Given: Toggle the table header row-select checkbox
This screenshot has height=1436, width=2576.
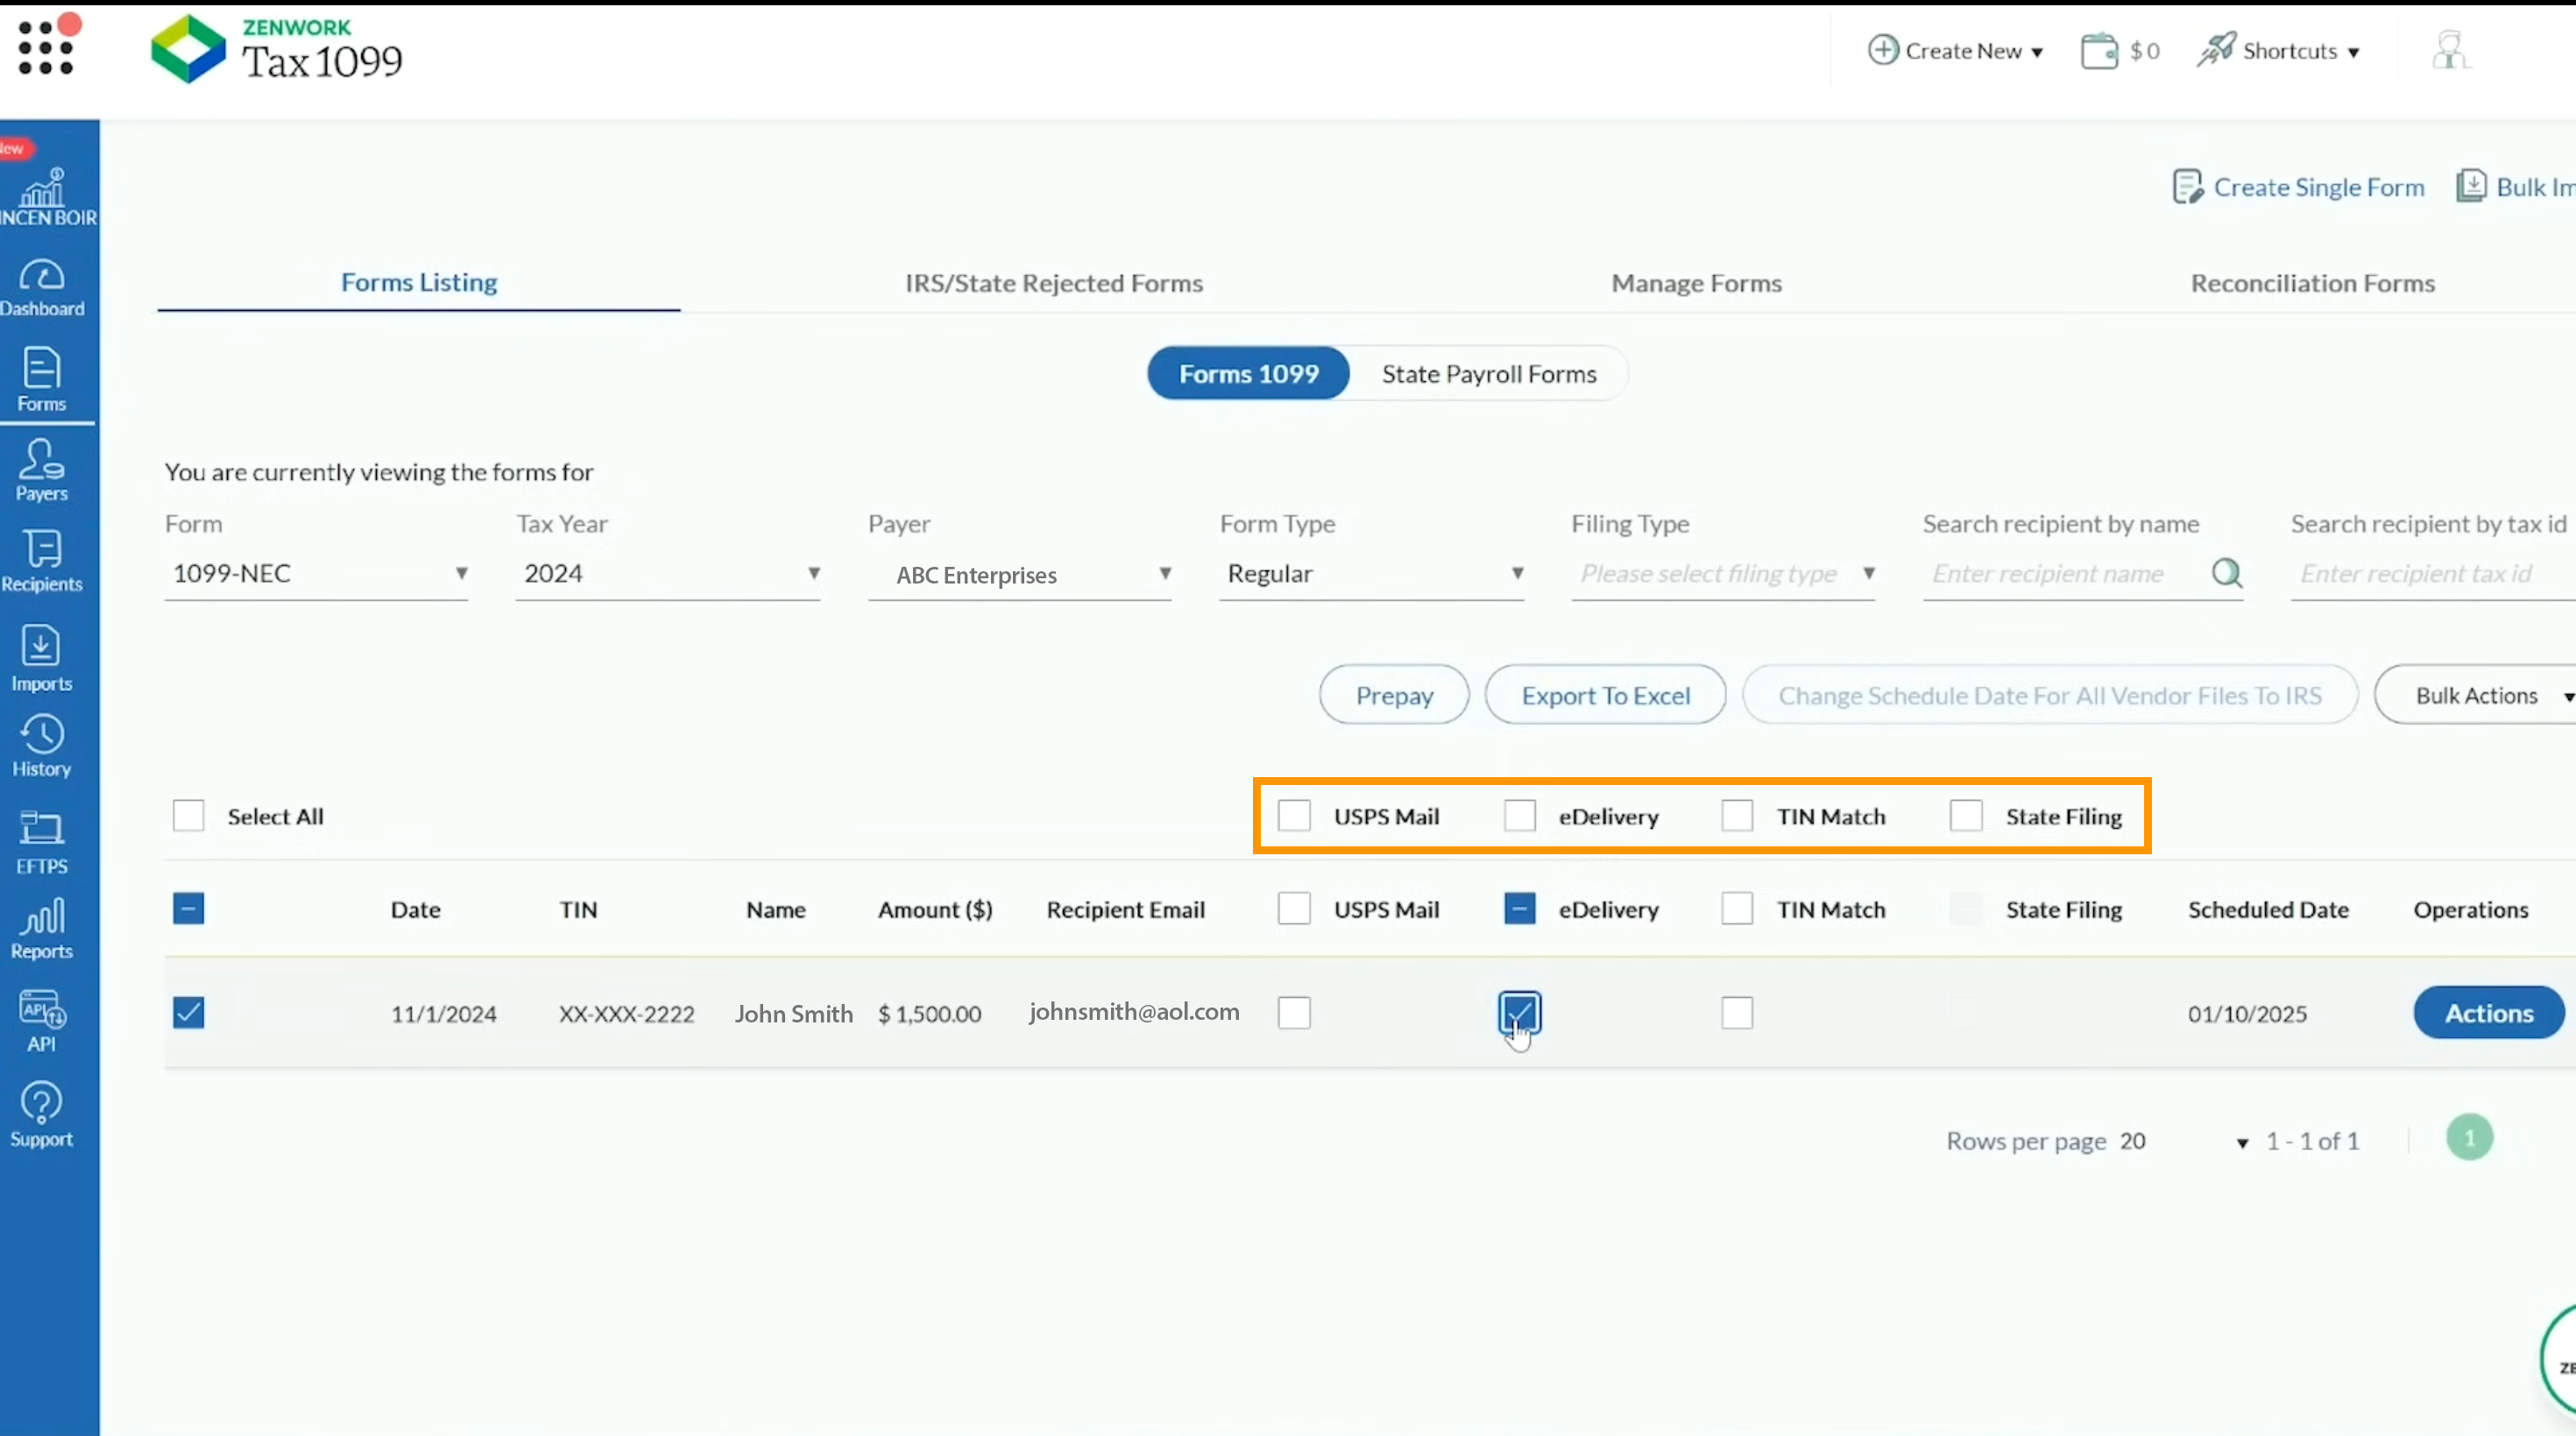Looking at the screenshot, I should [189, 909].
